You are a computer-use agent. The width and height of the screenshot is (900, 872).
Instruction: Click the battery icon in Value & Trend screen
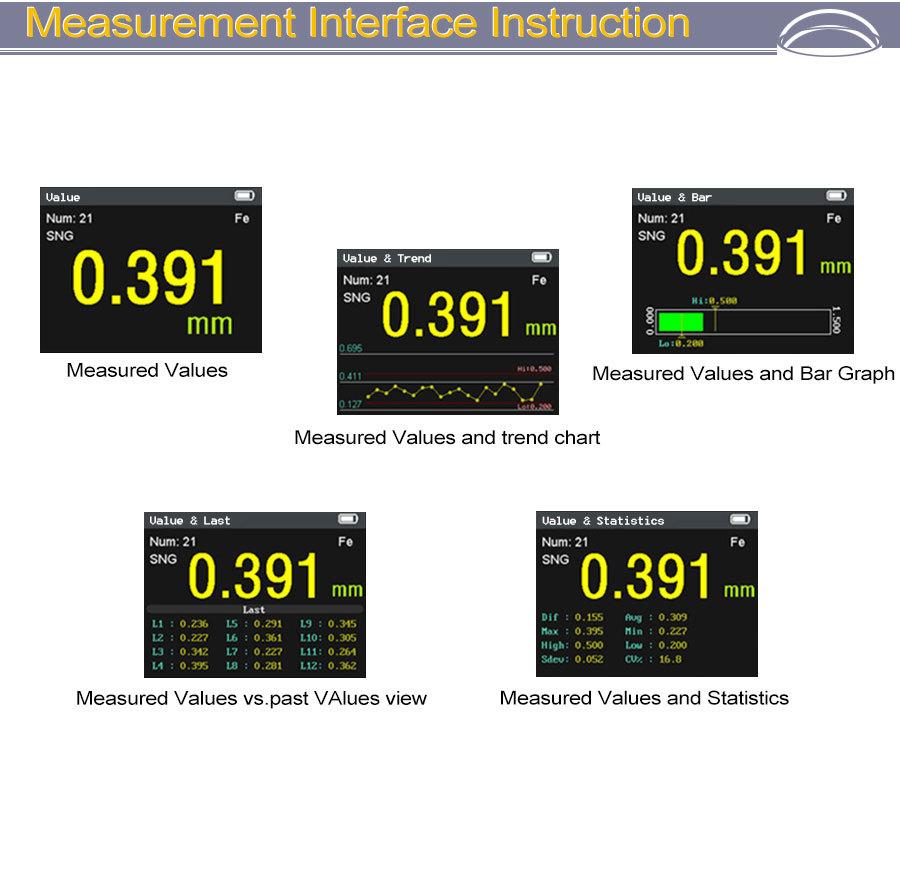pyautogui.click(x=541, y=258)
